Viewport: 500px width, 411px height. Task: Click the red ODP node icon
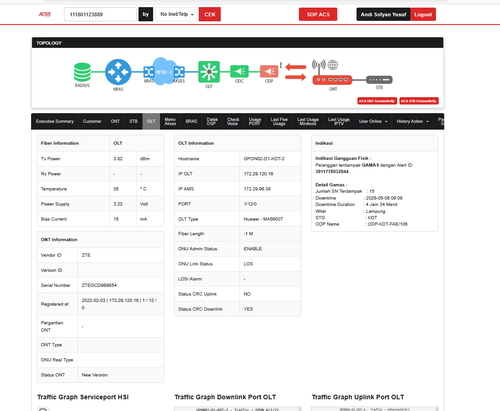click(269, 71)
